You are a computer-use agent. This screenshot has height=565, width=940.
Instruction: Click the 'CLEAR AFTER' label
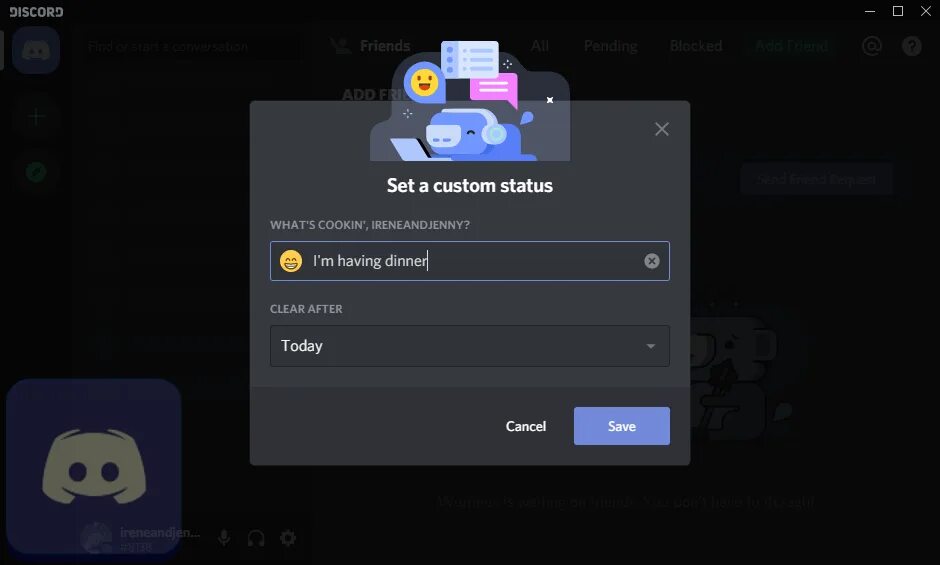point(306,309)
